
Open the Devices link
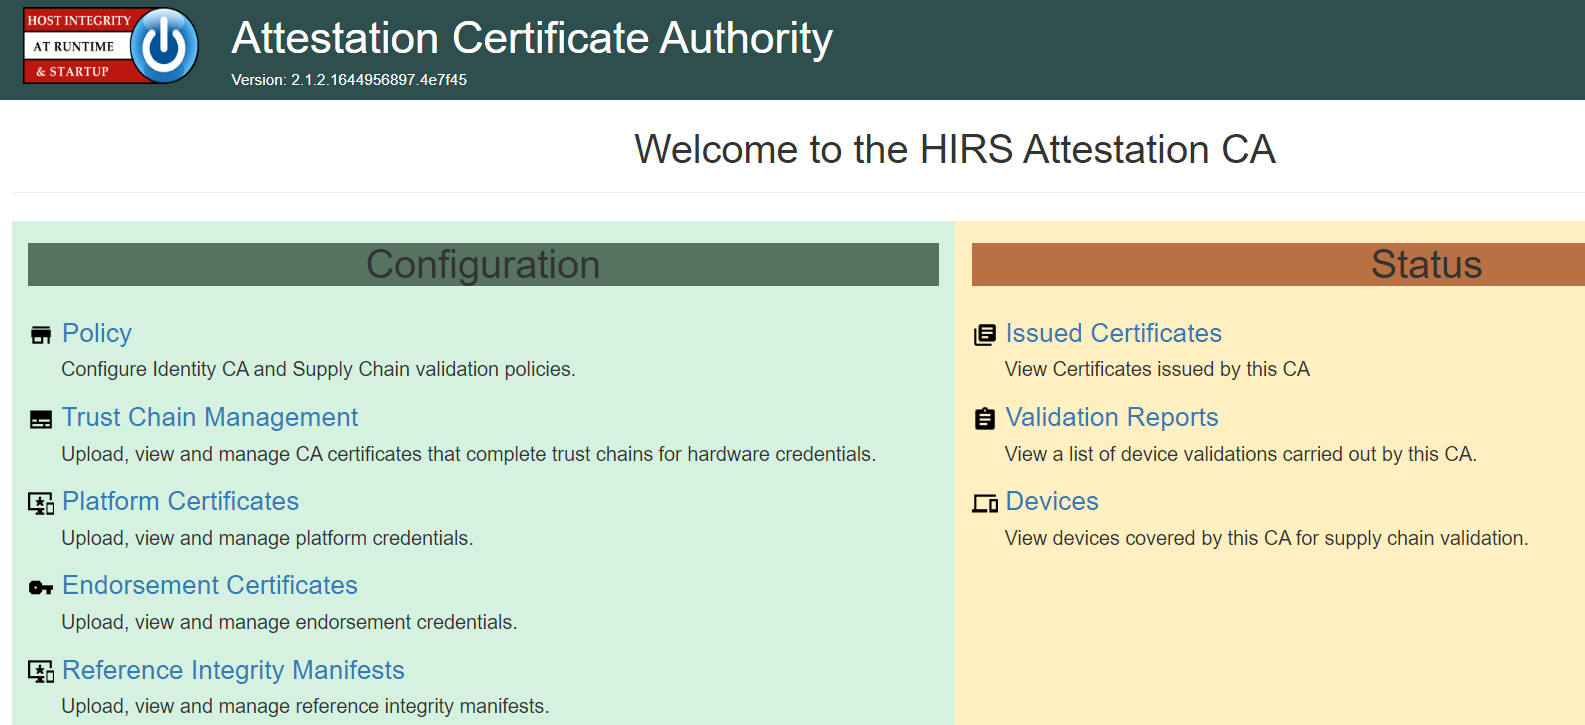pyautogui.click(x=1052, y=501)
